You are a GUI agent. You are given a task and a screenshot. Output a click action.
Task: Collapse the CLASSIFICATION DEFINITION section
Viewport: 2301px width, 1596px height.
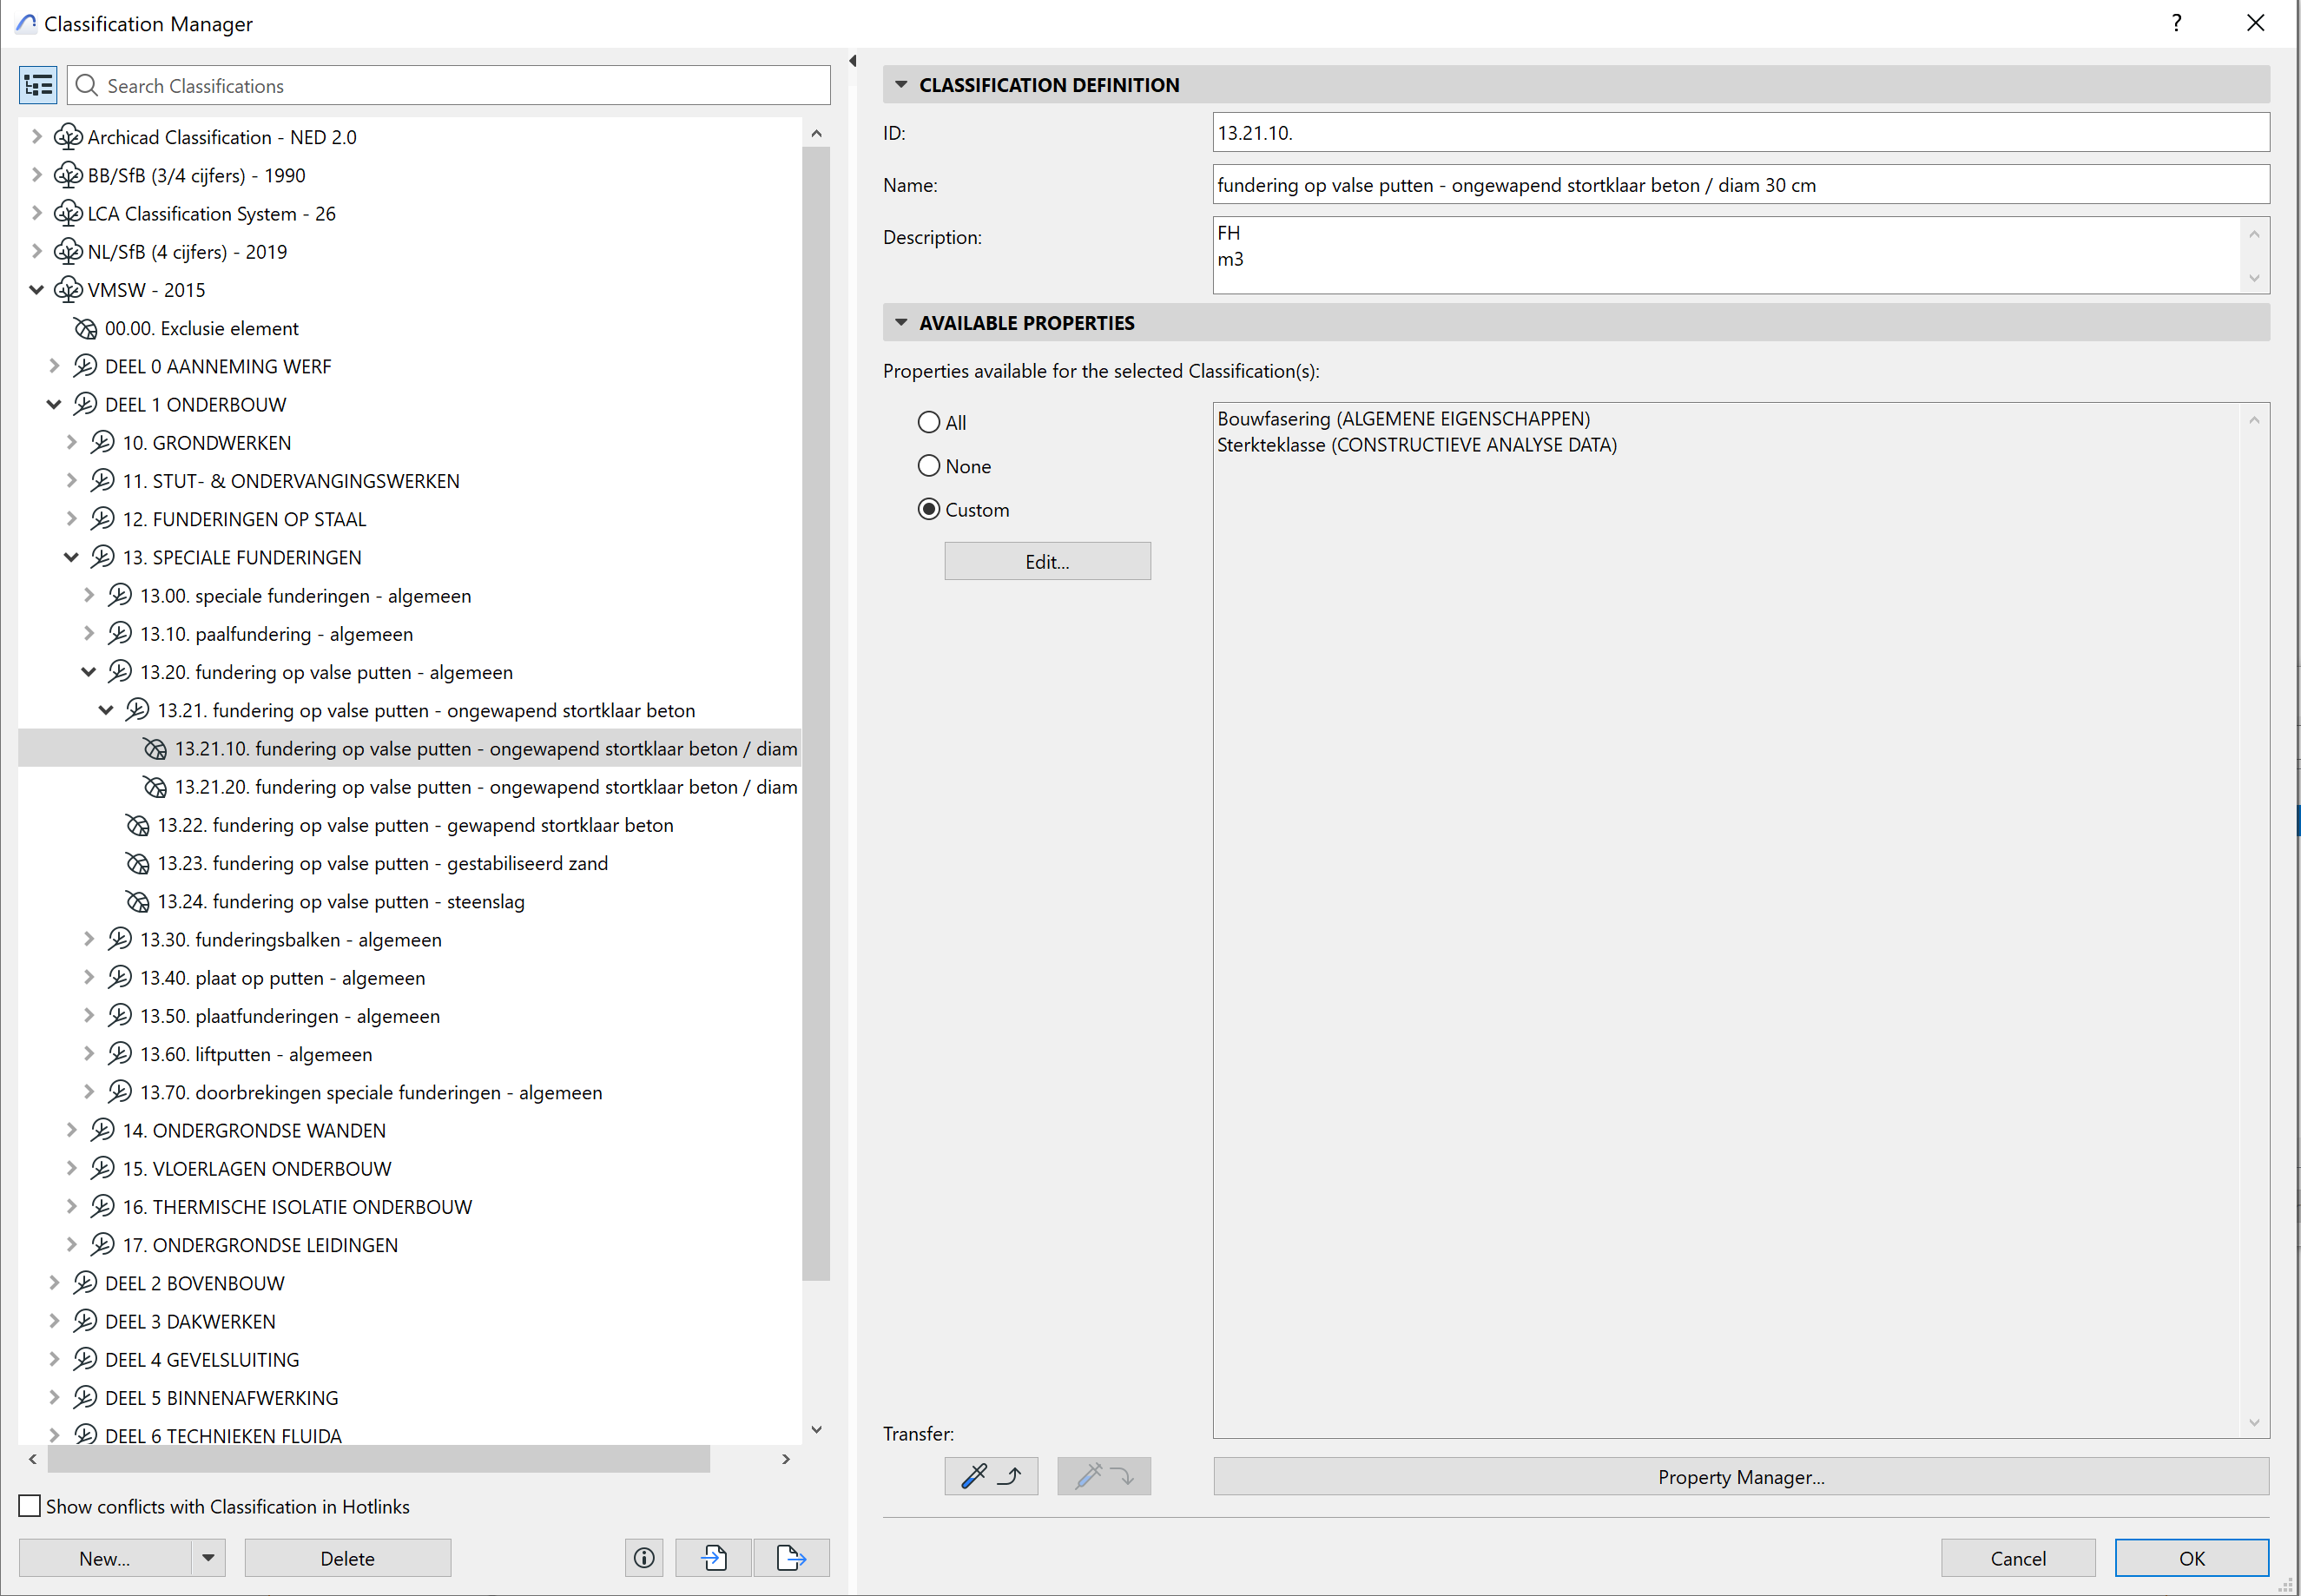pyautogui.click(x=901, y=85)
